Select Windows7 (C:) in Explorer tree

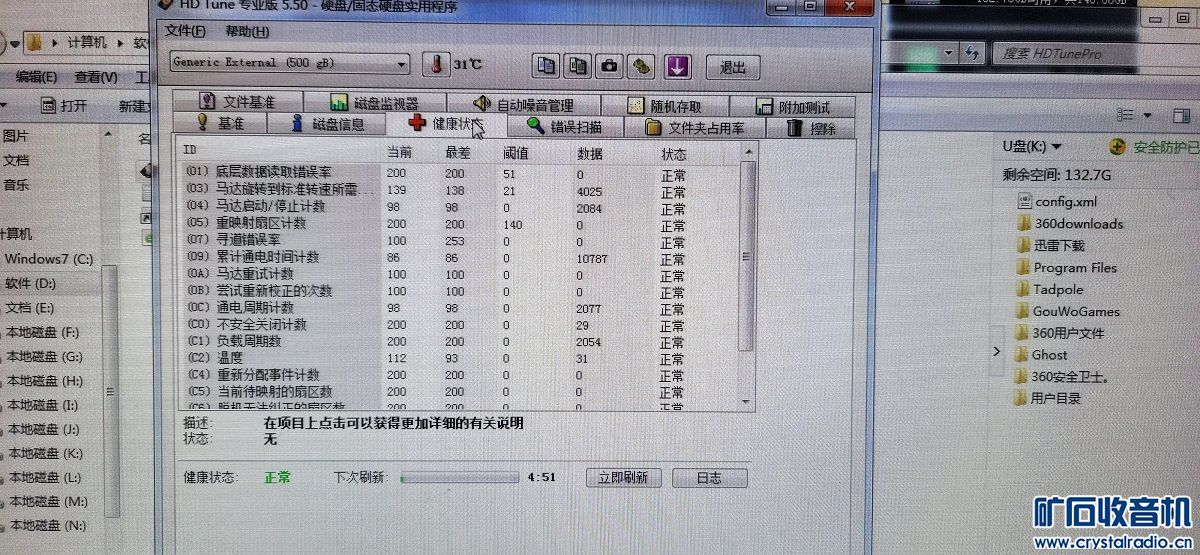(48, 259)
